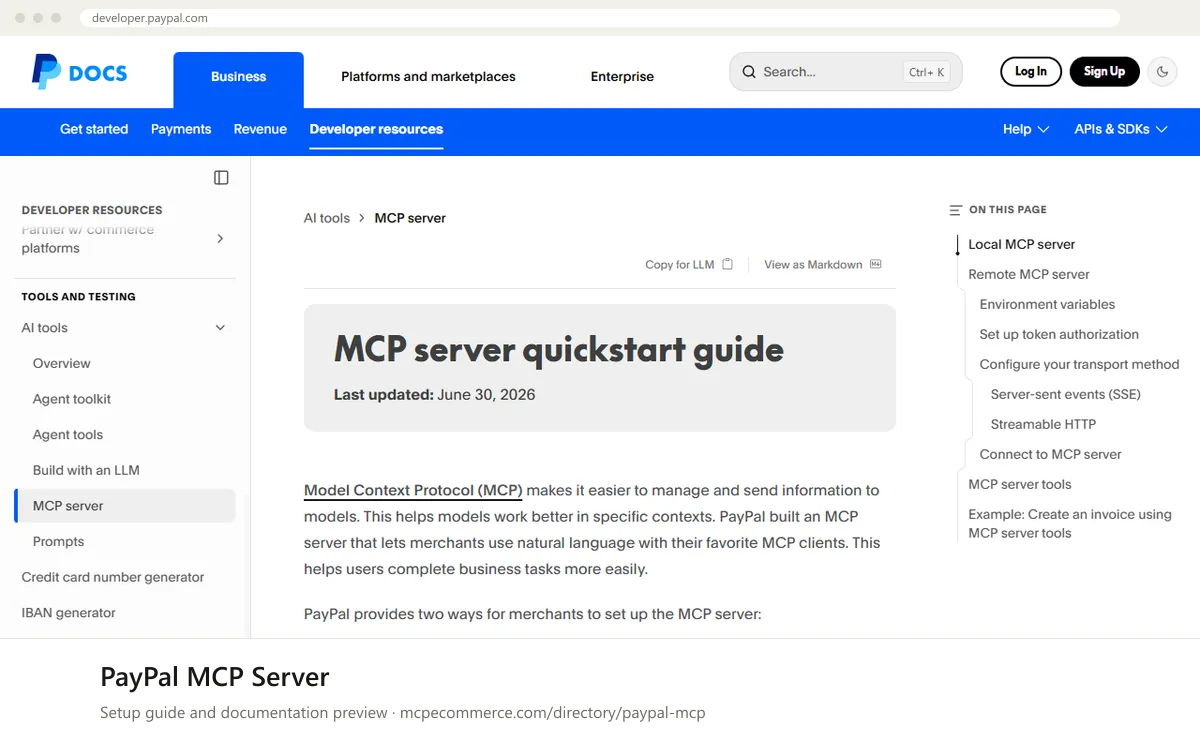Viewport: 1200px width, 750px height.
Task: Jump to Configure your transport method
Action: coord(1079,364)
